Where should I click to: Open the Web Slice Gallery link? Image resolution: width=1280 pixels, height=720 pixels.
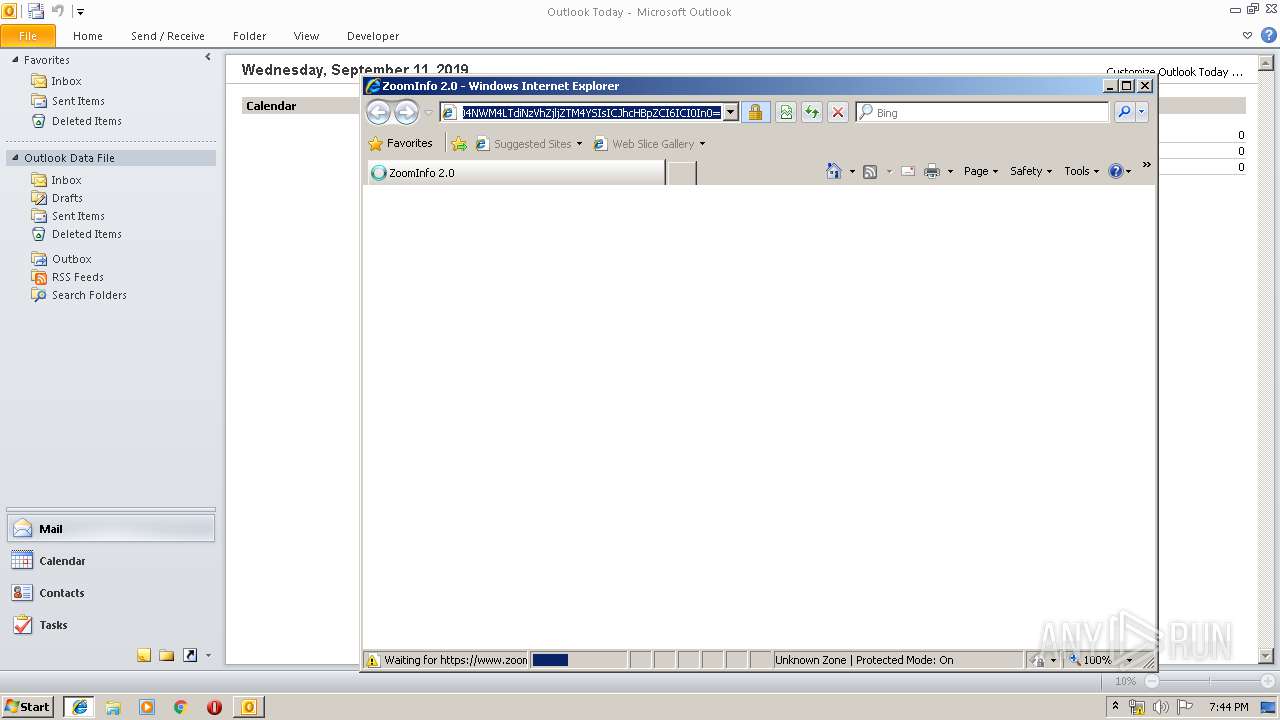coord(649,144)
